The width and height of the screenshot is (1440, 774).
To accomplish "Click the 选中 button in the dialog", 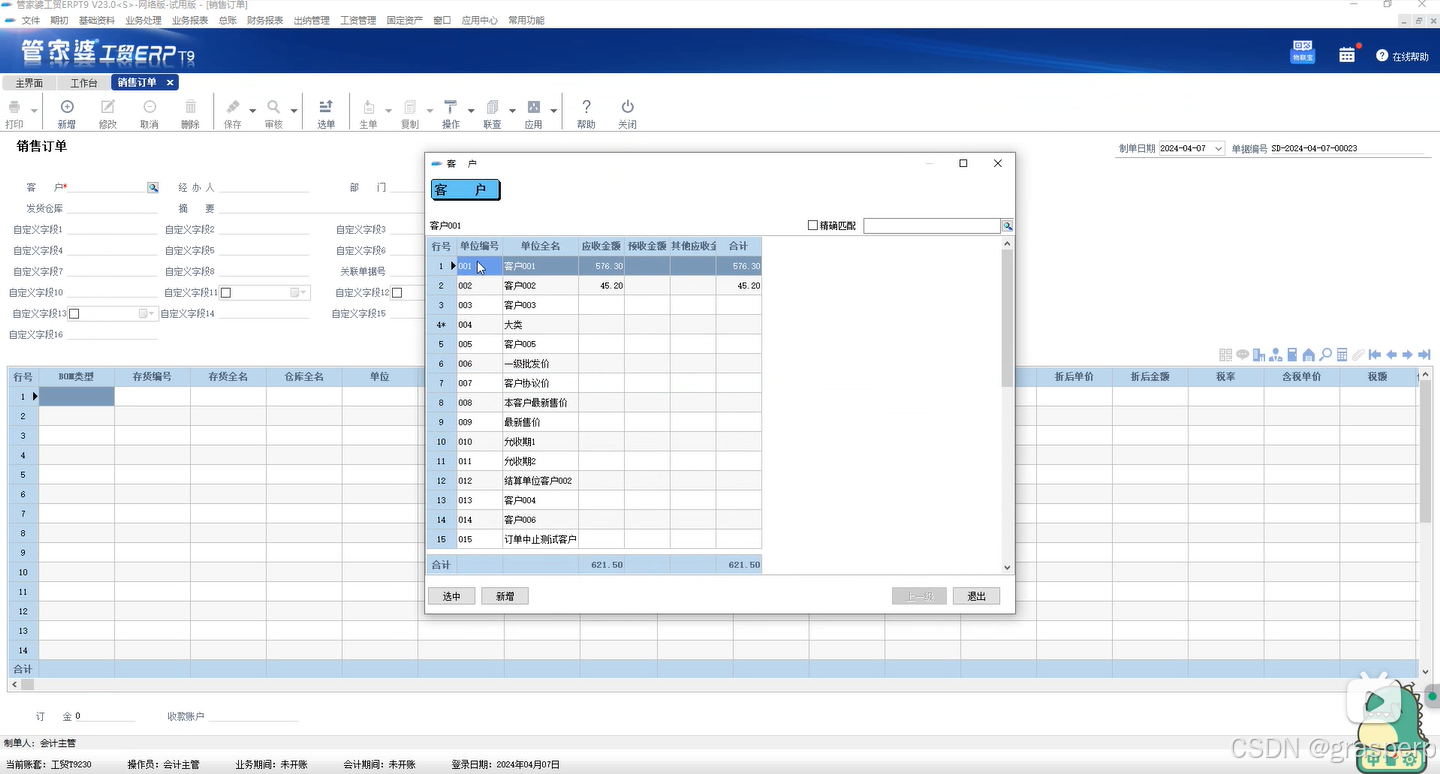I will tap(451, 596).
